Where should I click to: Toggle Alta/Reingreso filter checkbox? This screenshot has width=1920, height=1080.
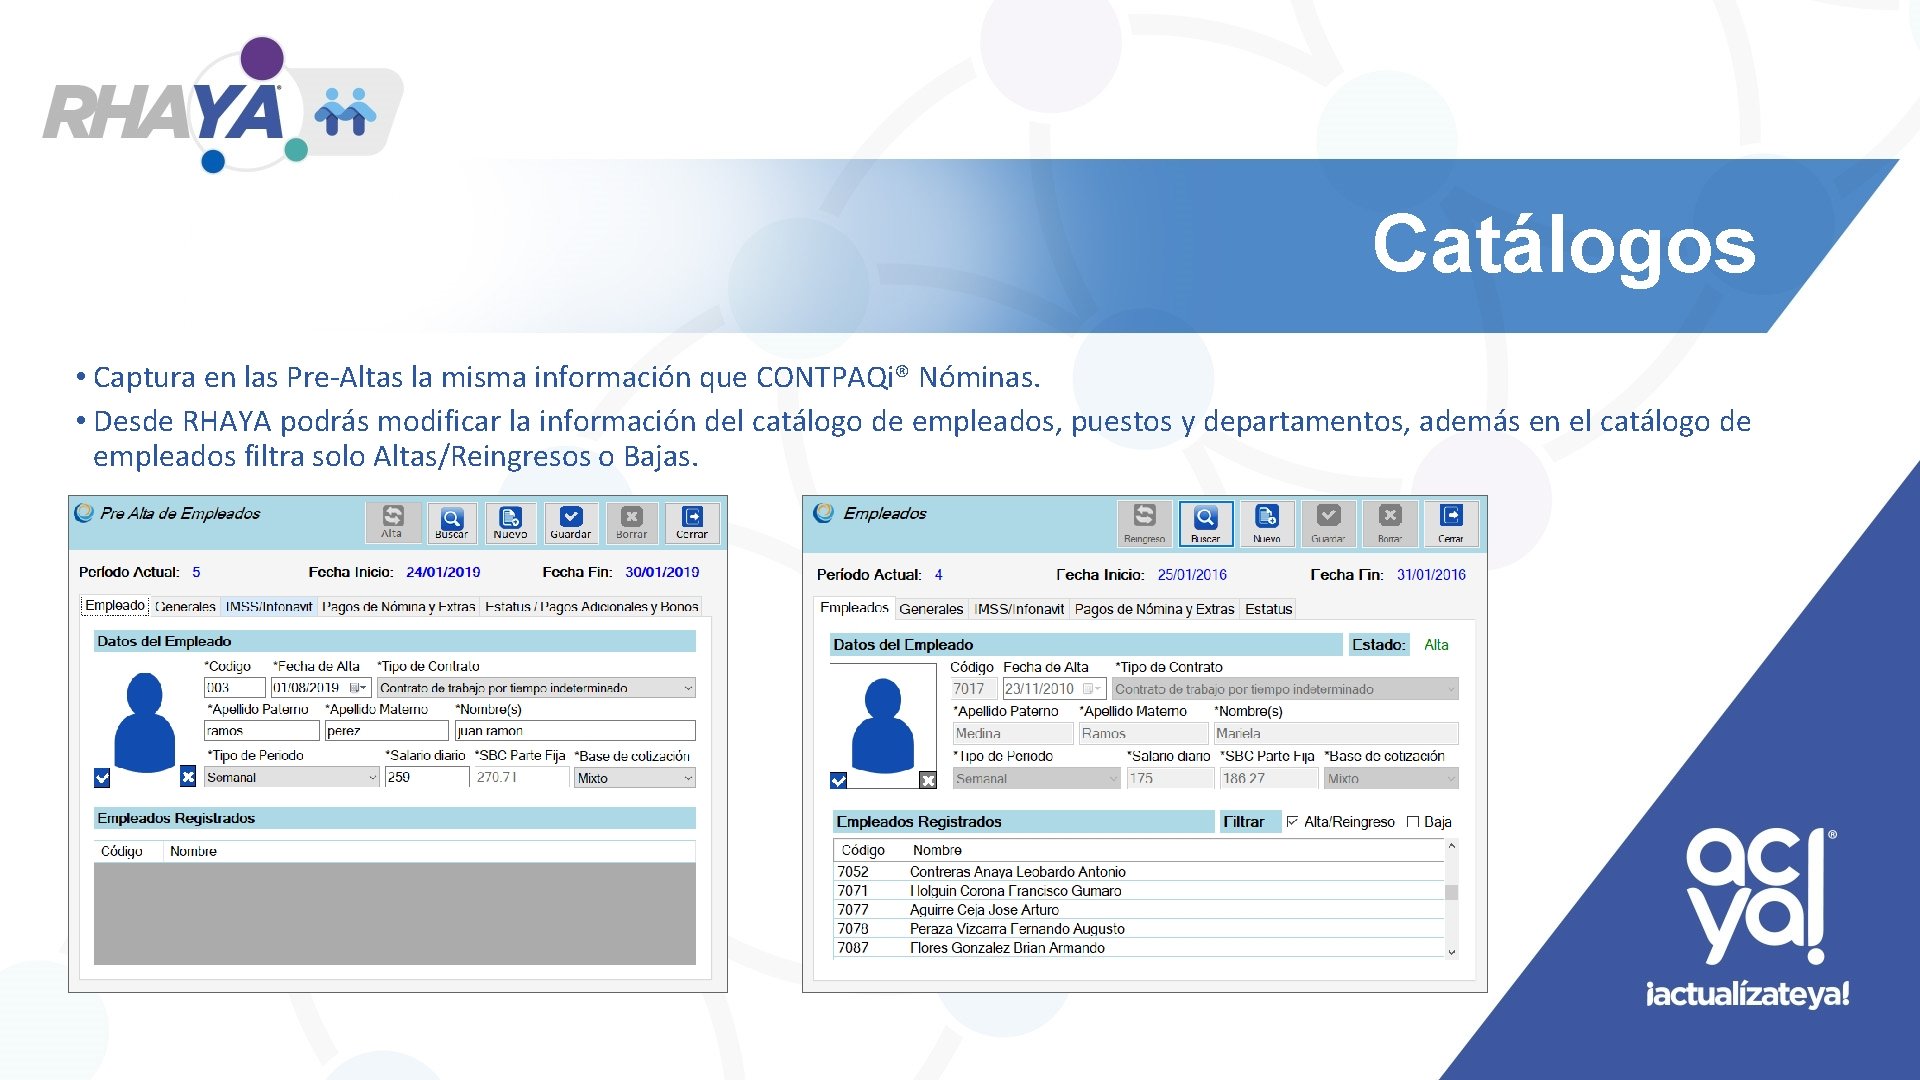[x=1292, y=822]
